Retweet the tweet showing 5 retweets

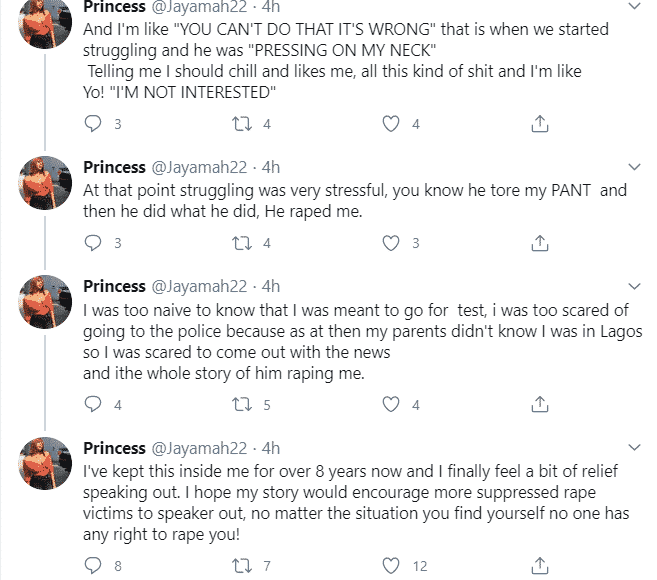coord(241,405)
